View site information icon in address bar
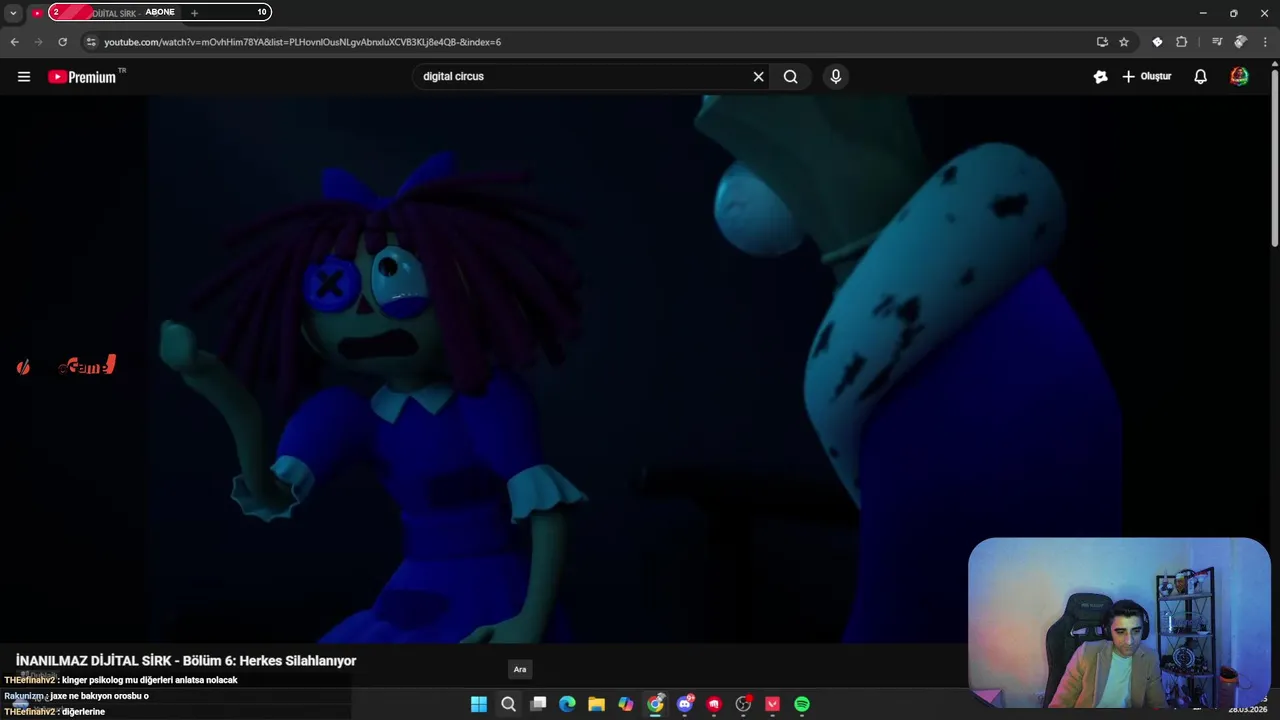The height and width of the screenshot is (720, 1280). coord(91,42)
